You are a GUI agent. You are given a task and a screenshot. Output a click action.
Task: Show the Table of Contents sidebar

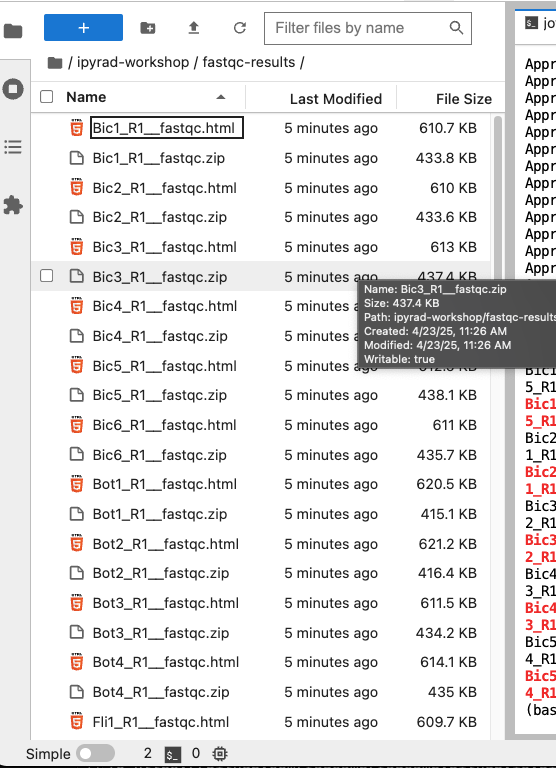click(13, 147)
